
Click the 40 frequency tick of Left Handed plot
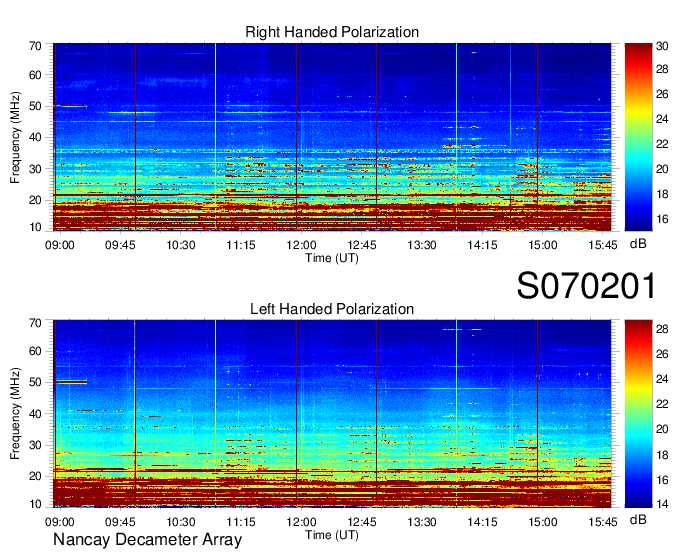coord(35,414)
